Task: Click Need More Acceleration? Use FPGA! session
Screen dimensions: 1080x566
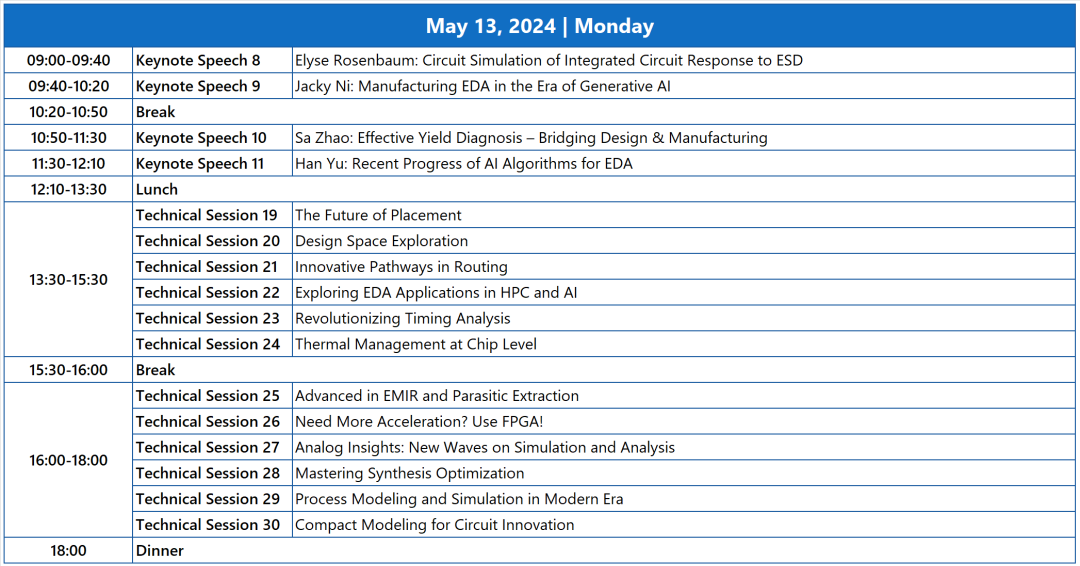Action: point(419,422)
